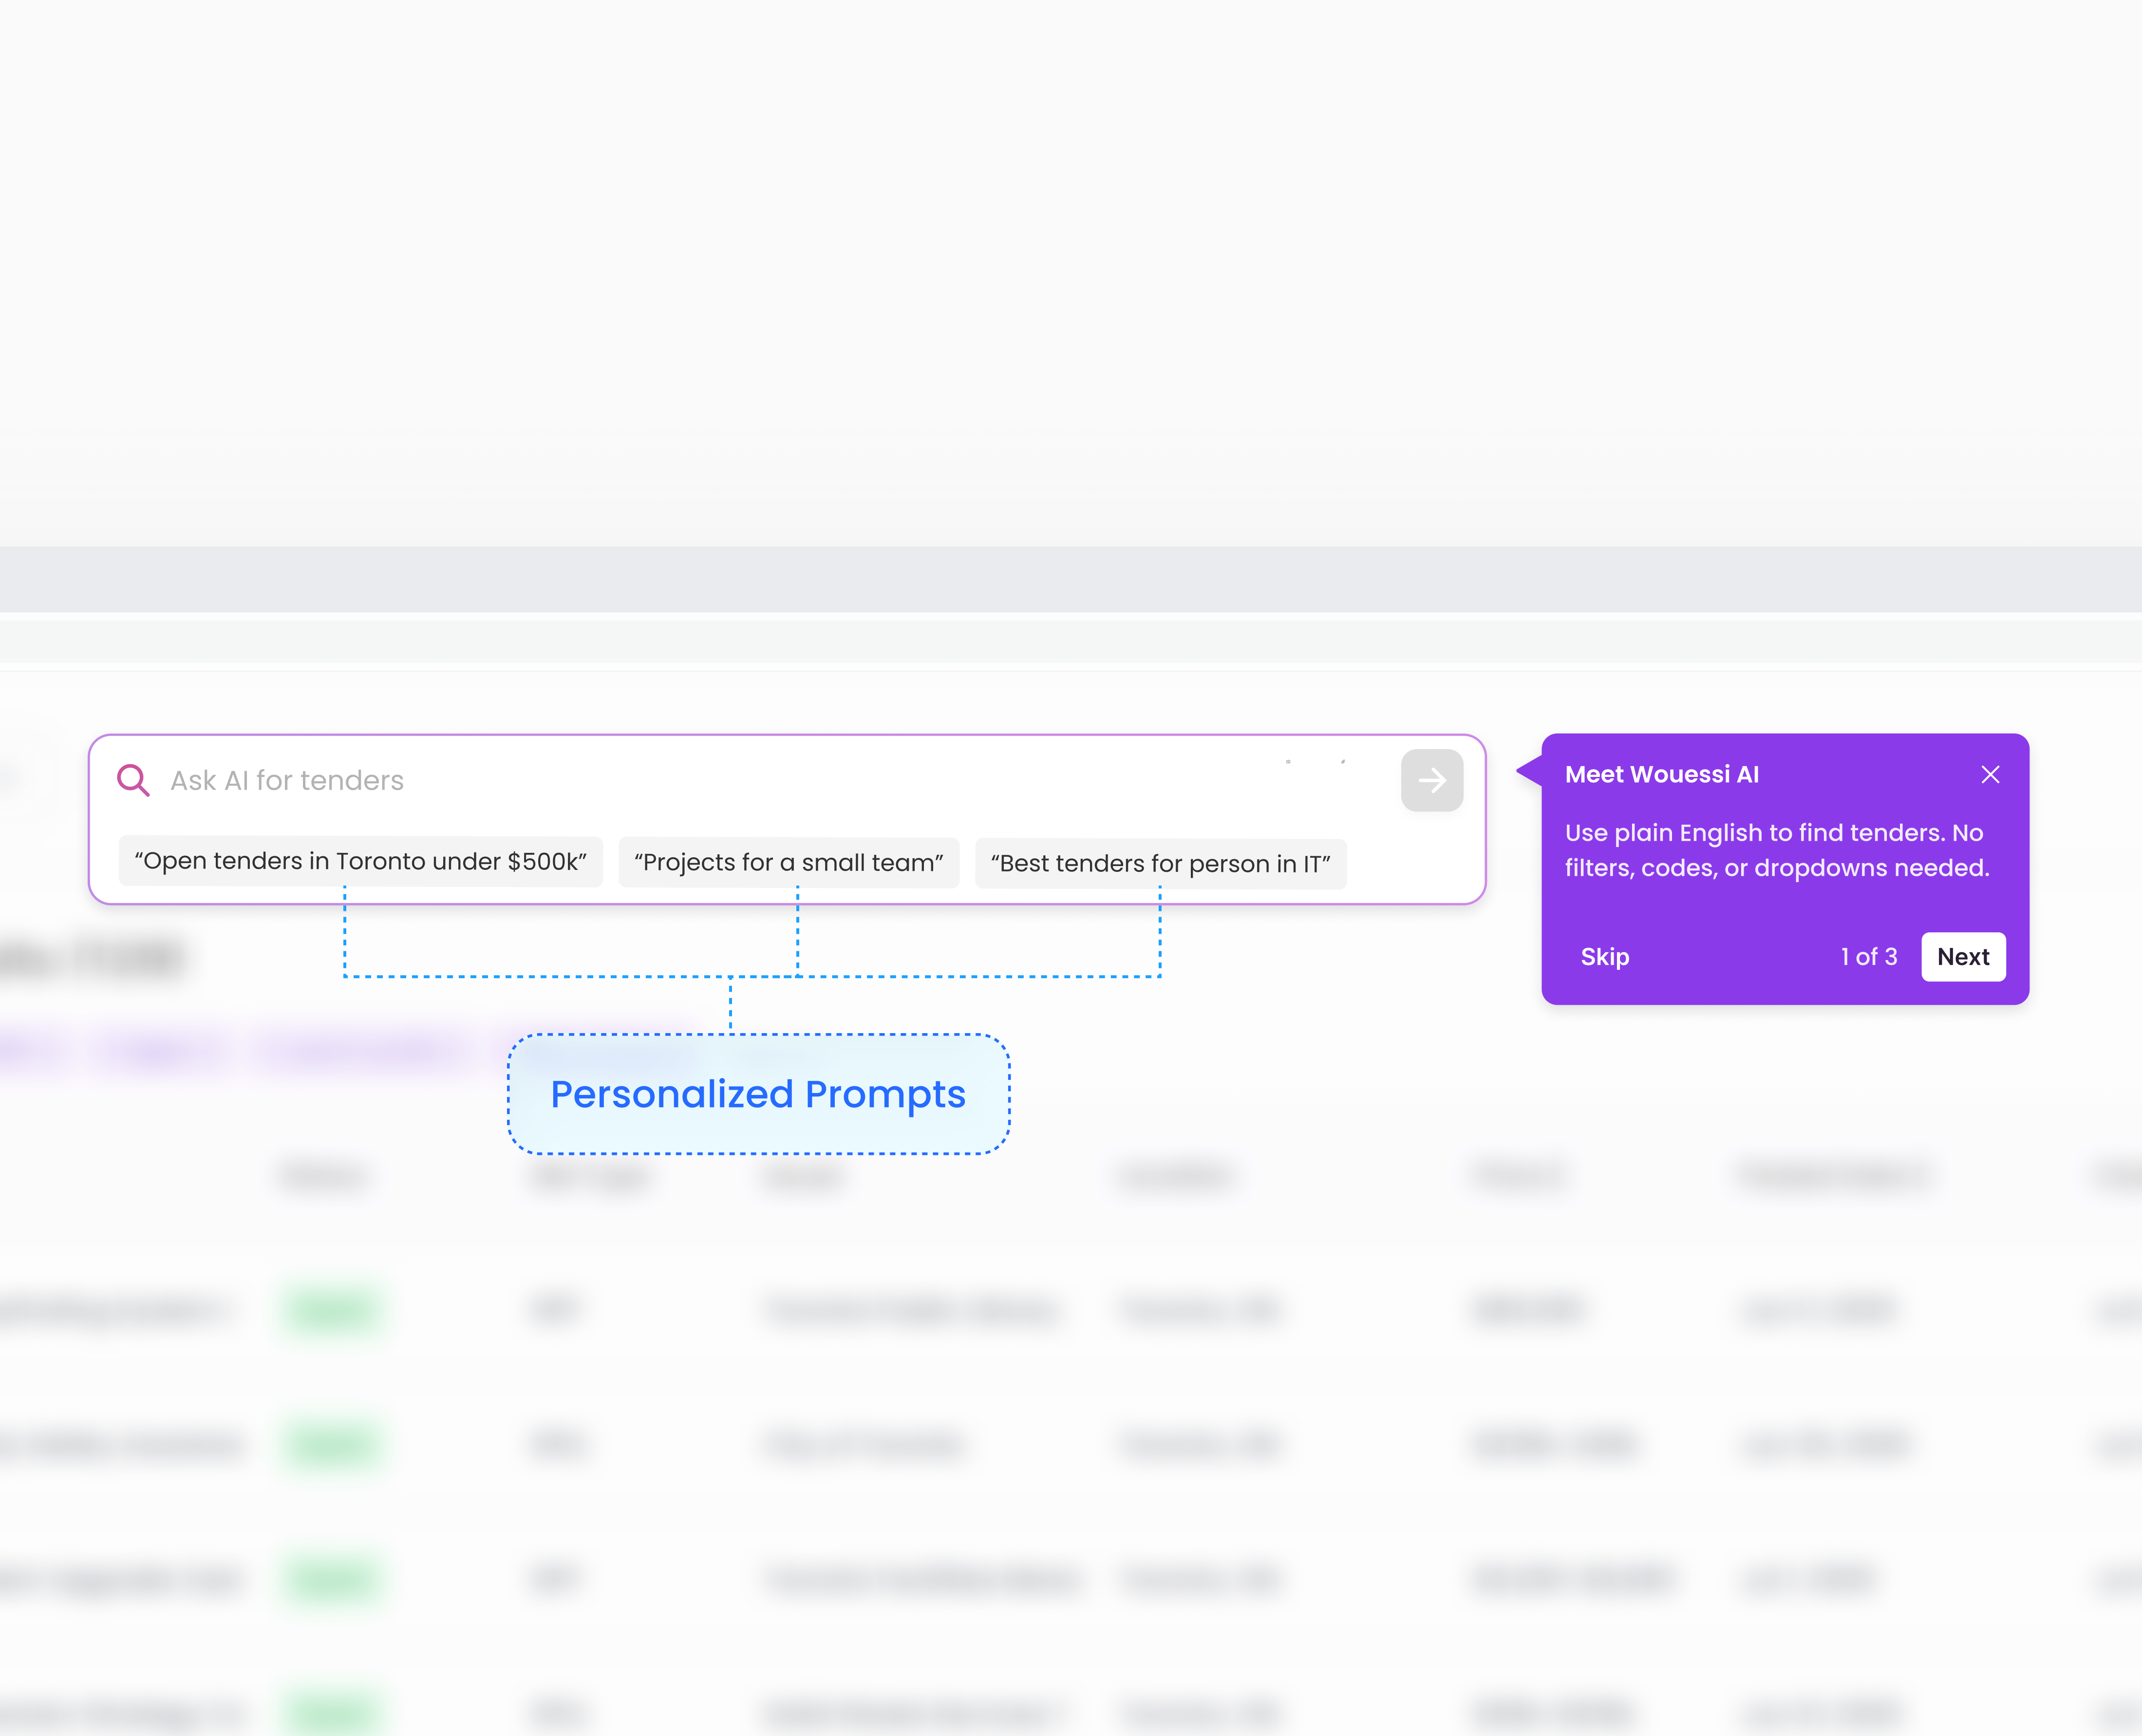Viewport: 2142px width, 1736px height.
Task: Click the bottom-most green status badge
Action: 333,1712
